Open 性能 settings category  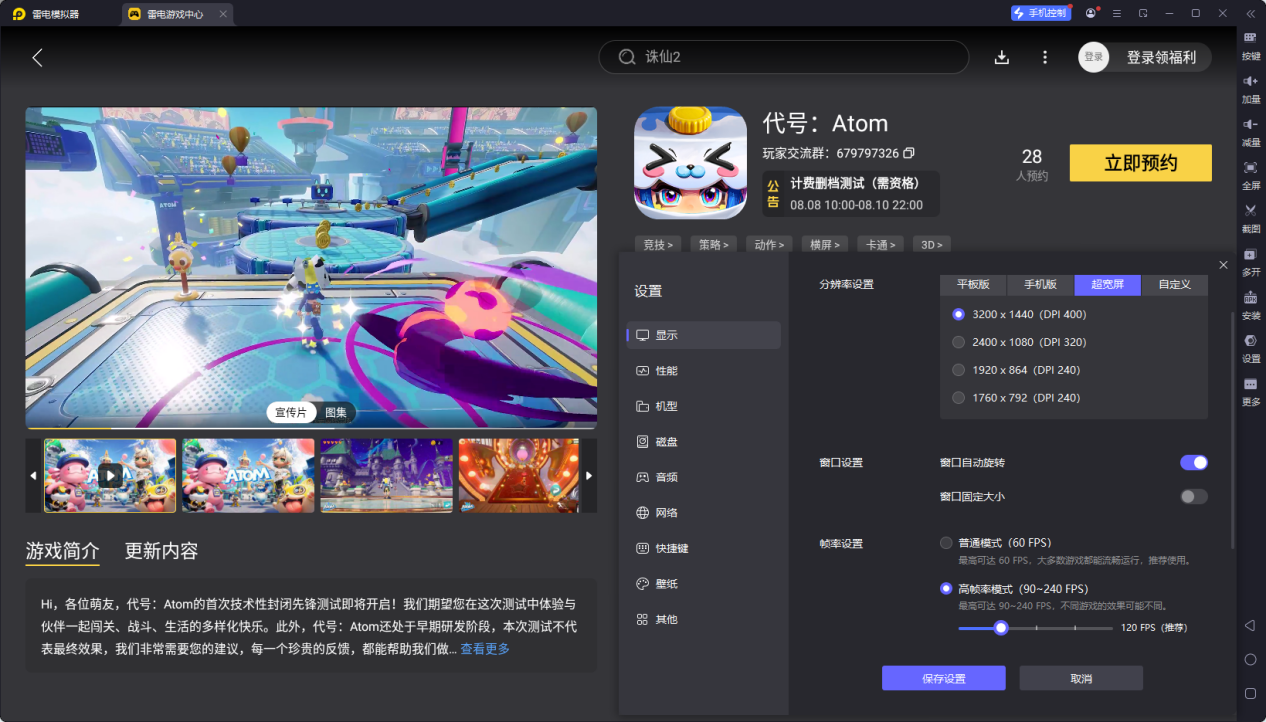pos(703,371)
